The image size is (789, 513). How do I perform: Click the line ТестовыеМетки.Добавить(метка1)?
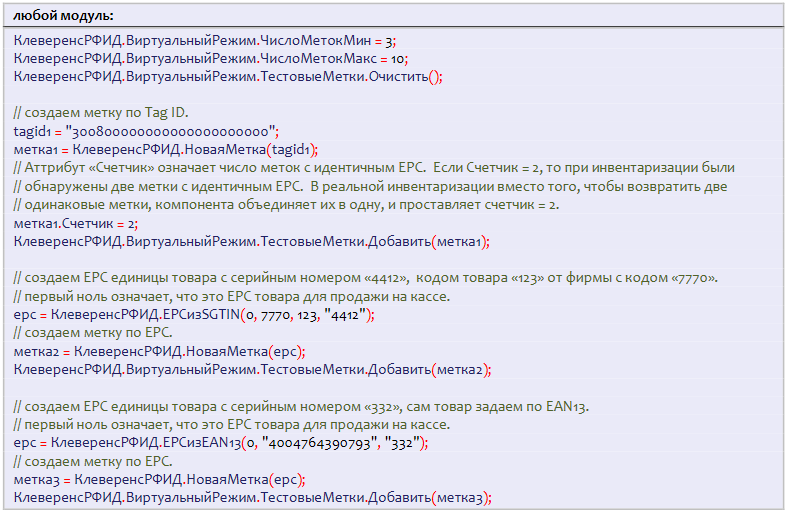[252, 242]
